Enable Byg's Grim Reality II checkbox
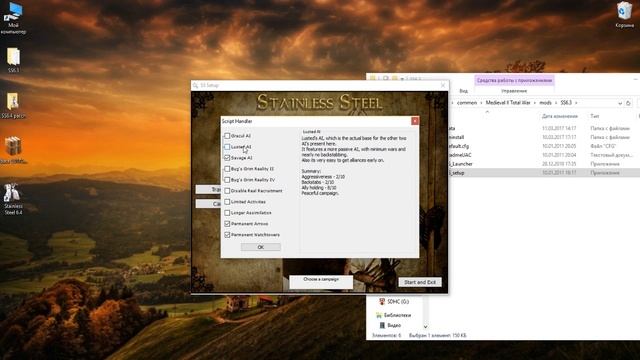Image resolution: width=640 pixels, height=360 pixels. [x=227, y=169]
